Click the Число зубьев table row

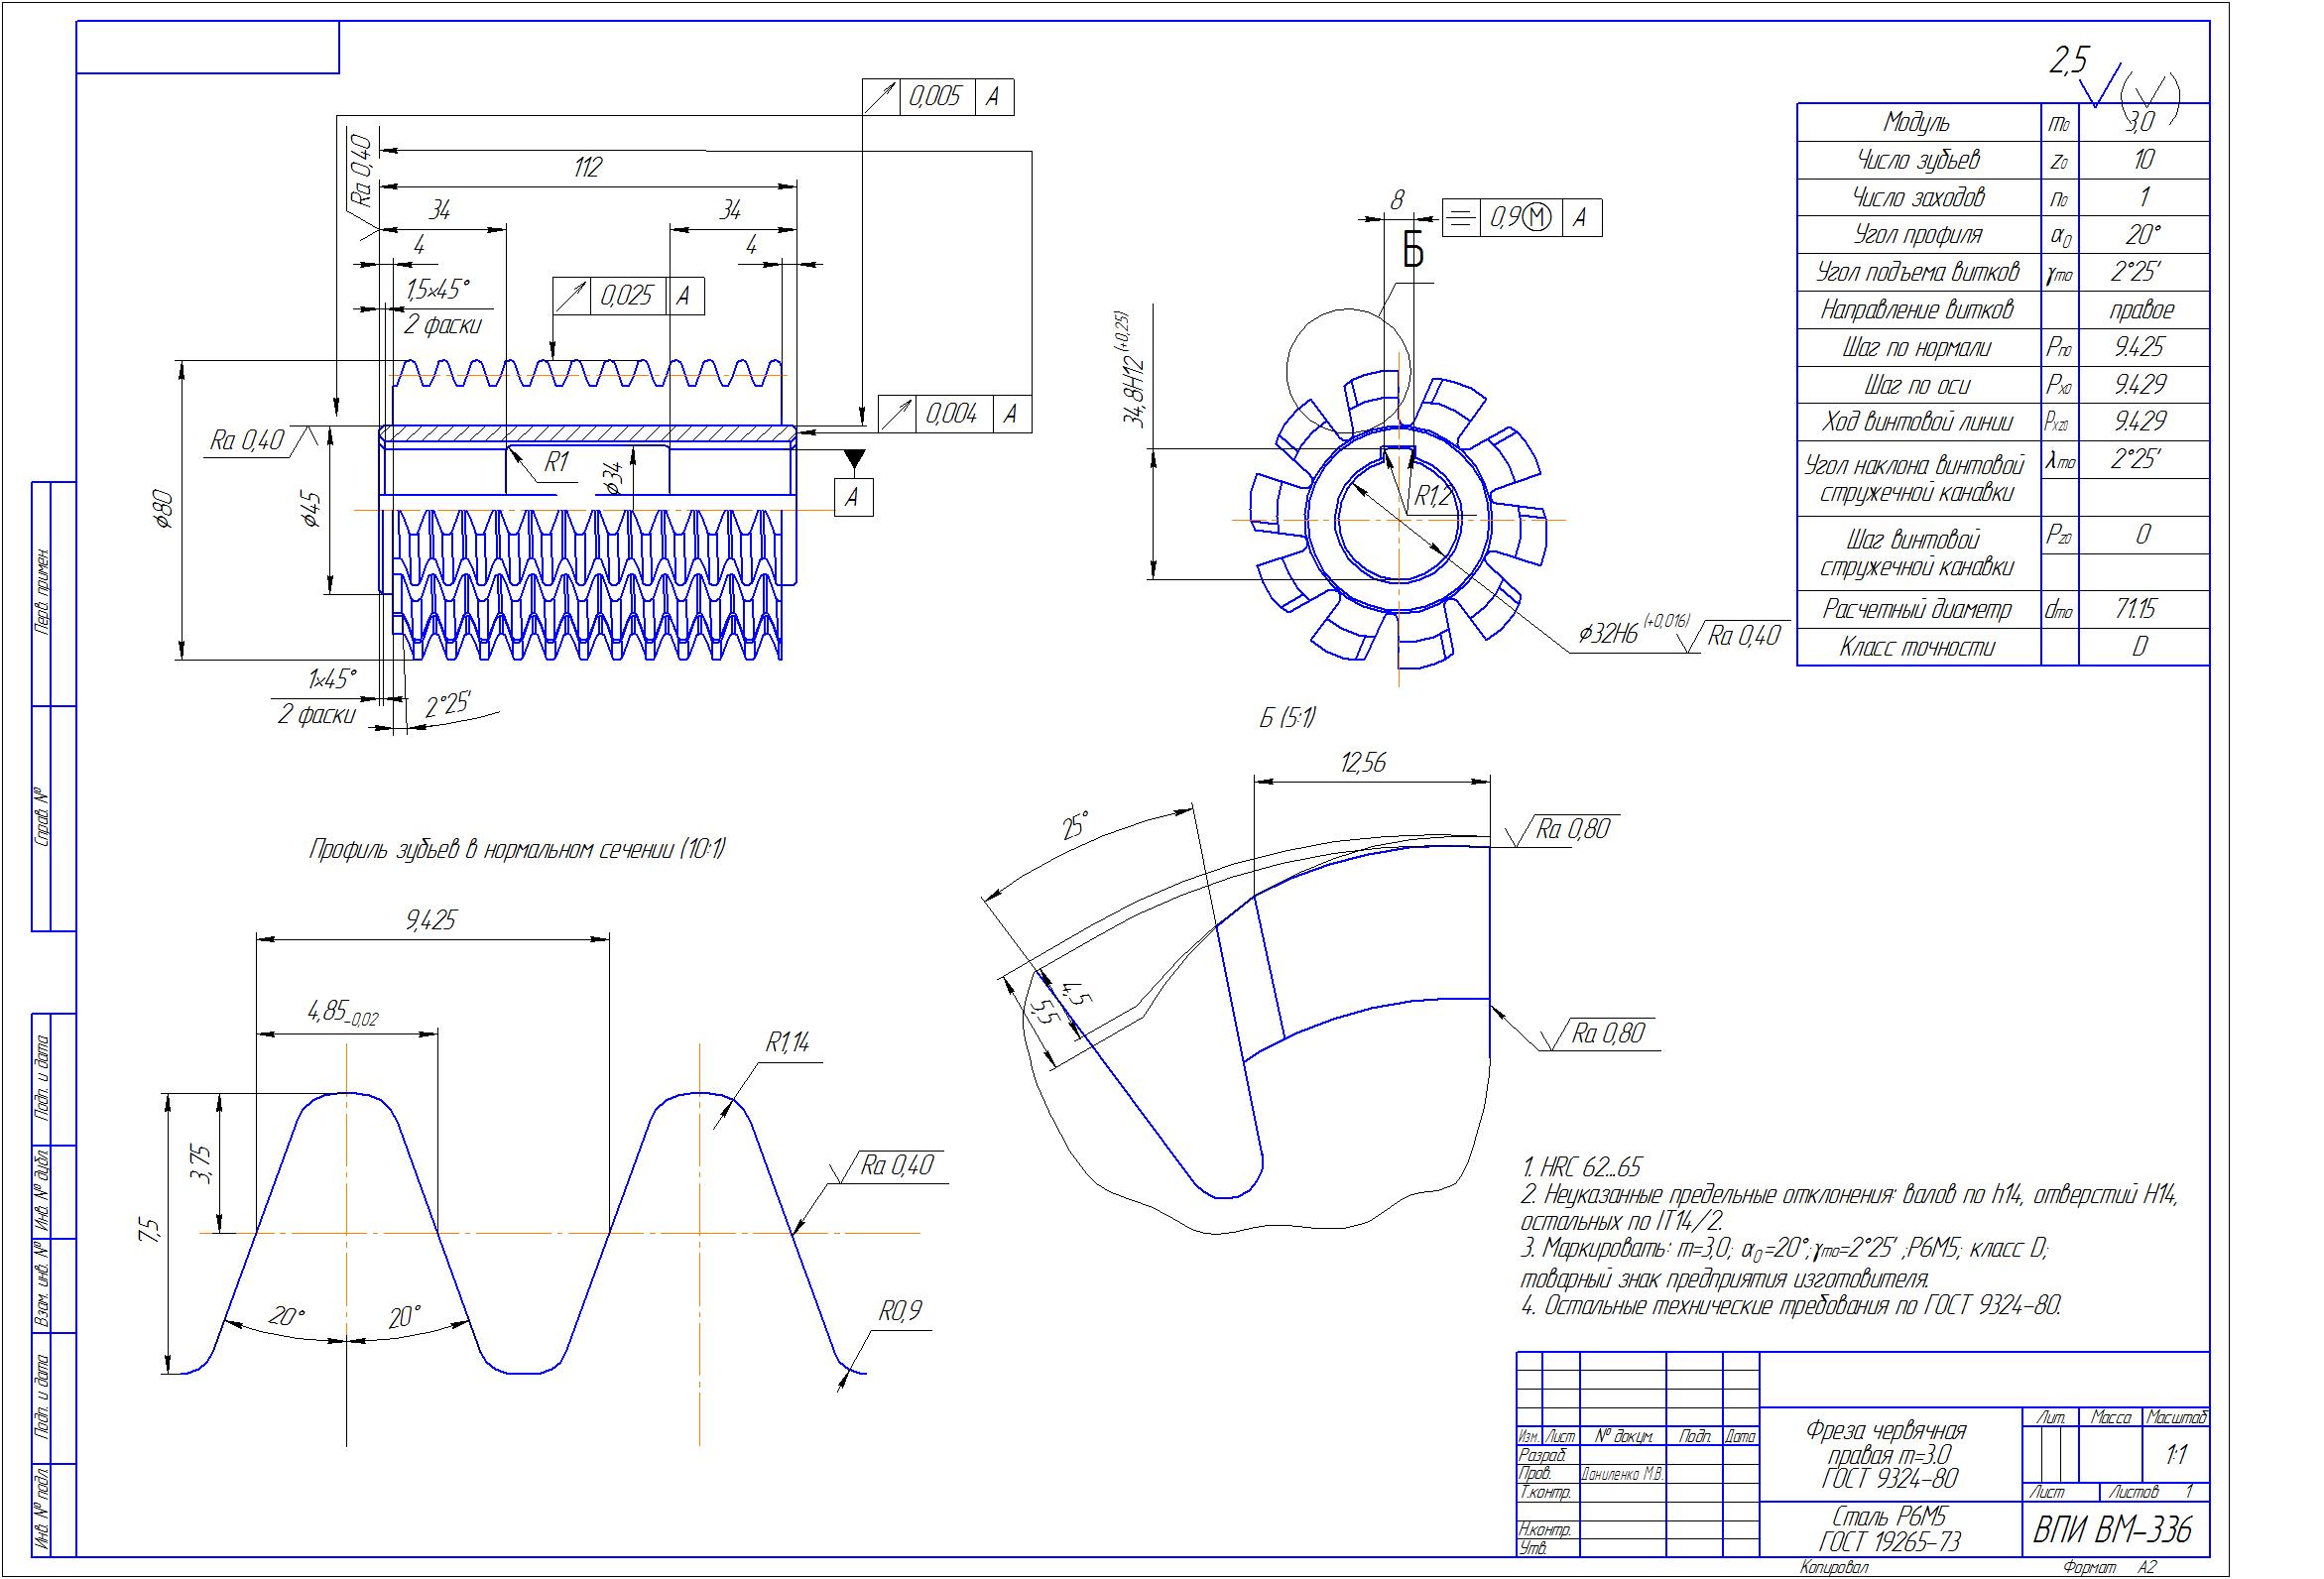[2003, 160]
